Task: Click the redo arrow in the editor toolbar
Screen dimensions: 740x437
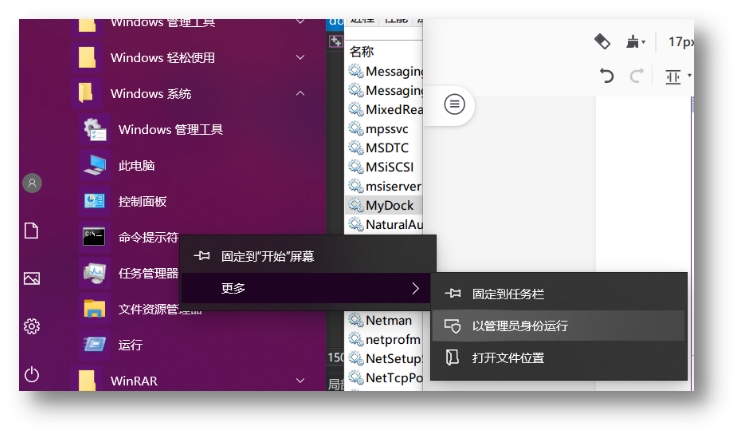Action: click(x=636, y=76)
